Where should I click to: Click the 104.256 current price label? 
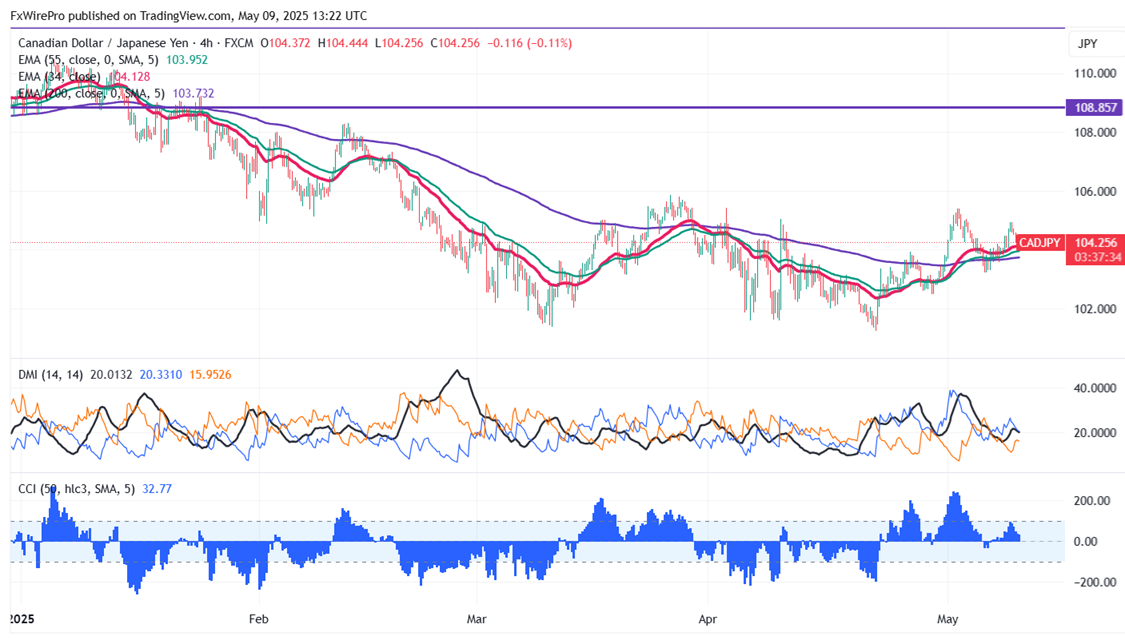click(x=1096, y=243)
